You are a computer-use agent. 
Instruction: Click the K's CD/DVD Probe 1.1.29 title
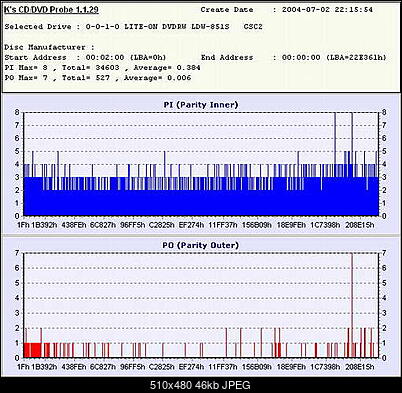(x=51, y=9)
